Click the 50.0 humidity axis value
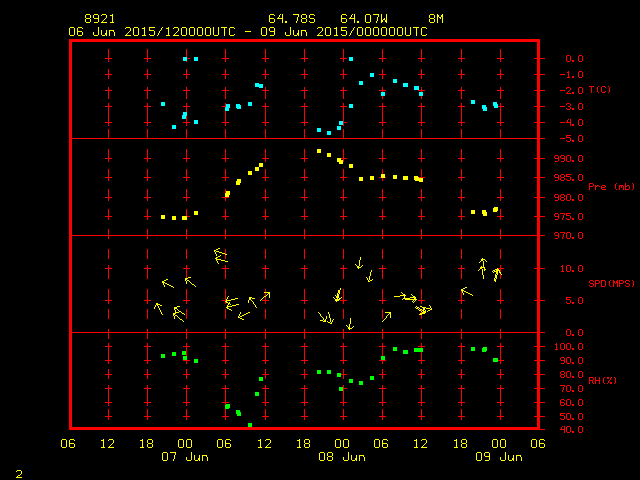Screen dimensions: 640x480 point(571,417)
